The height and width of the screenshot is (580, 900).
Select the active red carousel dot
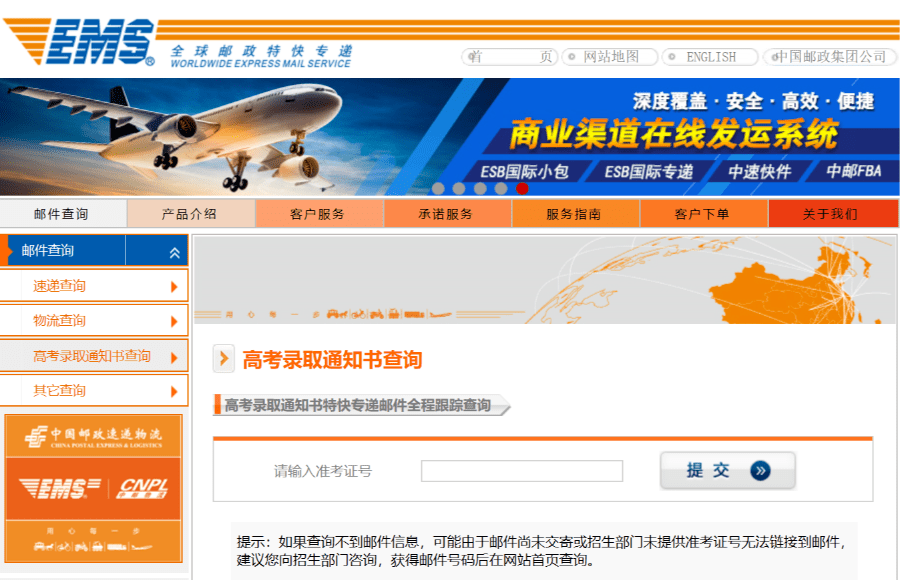(522, 189)
